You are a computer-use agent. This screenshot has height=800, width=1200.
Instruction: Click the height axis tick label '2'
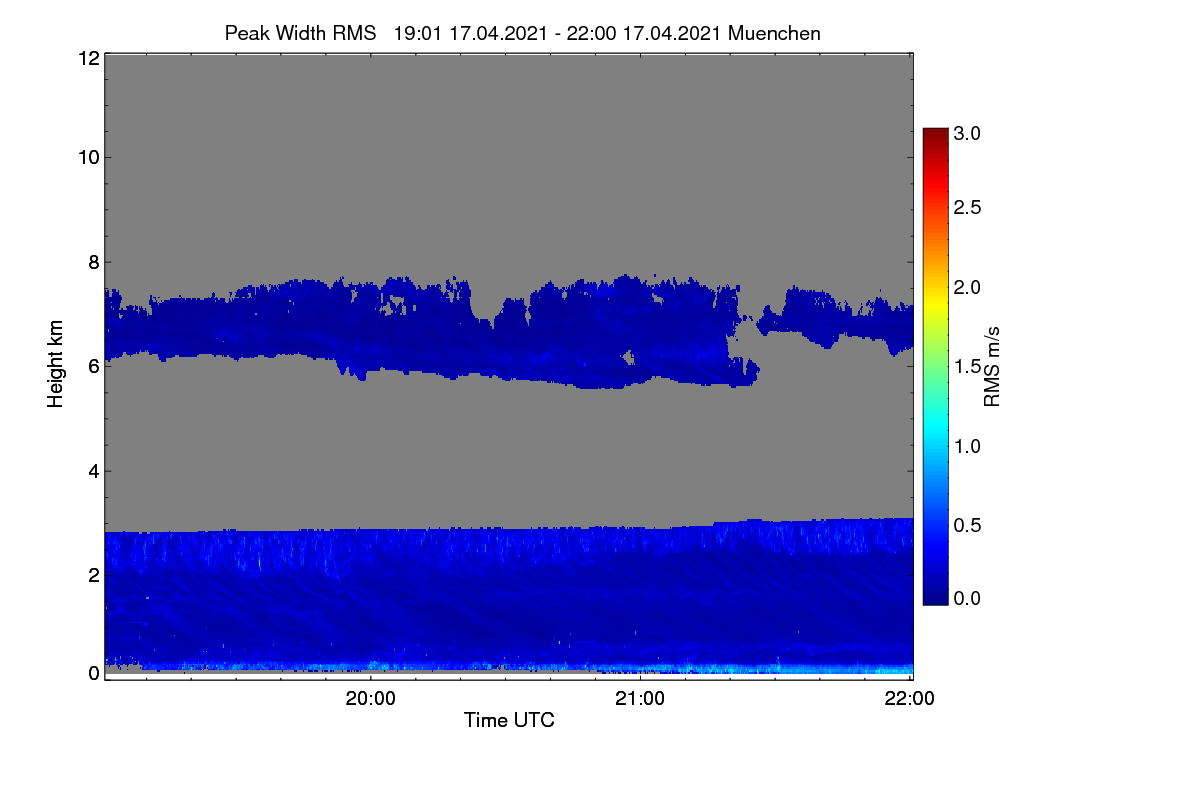click(x=93, y=574)
